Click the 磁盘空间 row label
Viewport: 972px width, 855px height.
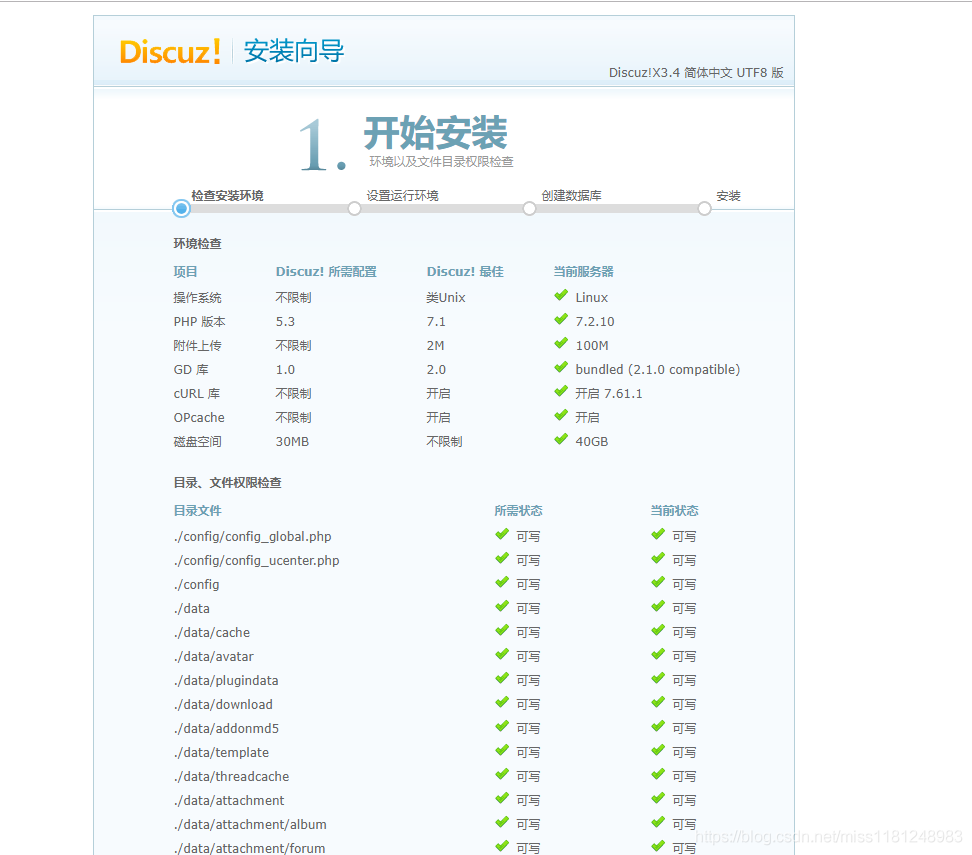click(197, 441)
